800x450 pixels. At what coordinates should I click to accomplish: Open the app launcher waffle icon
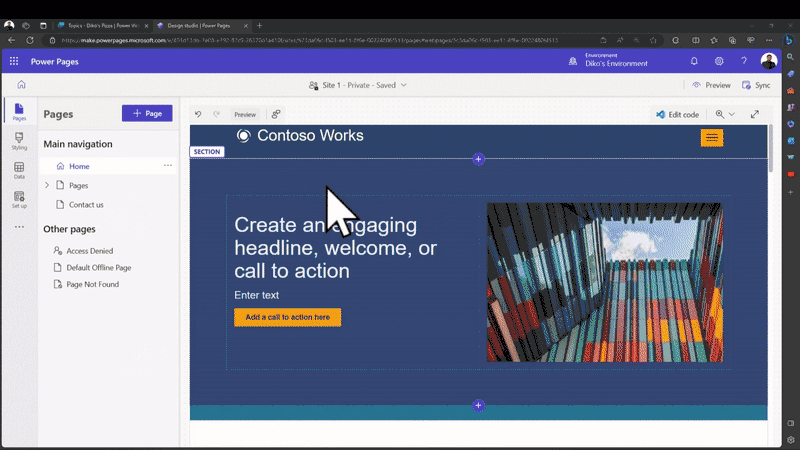click(14, 61)
